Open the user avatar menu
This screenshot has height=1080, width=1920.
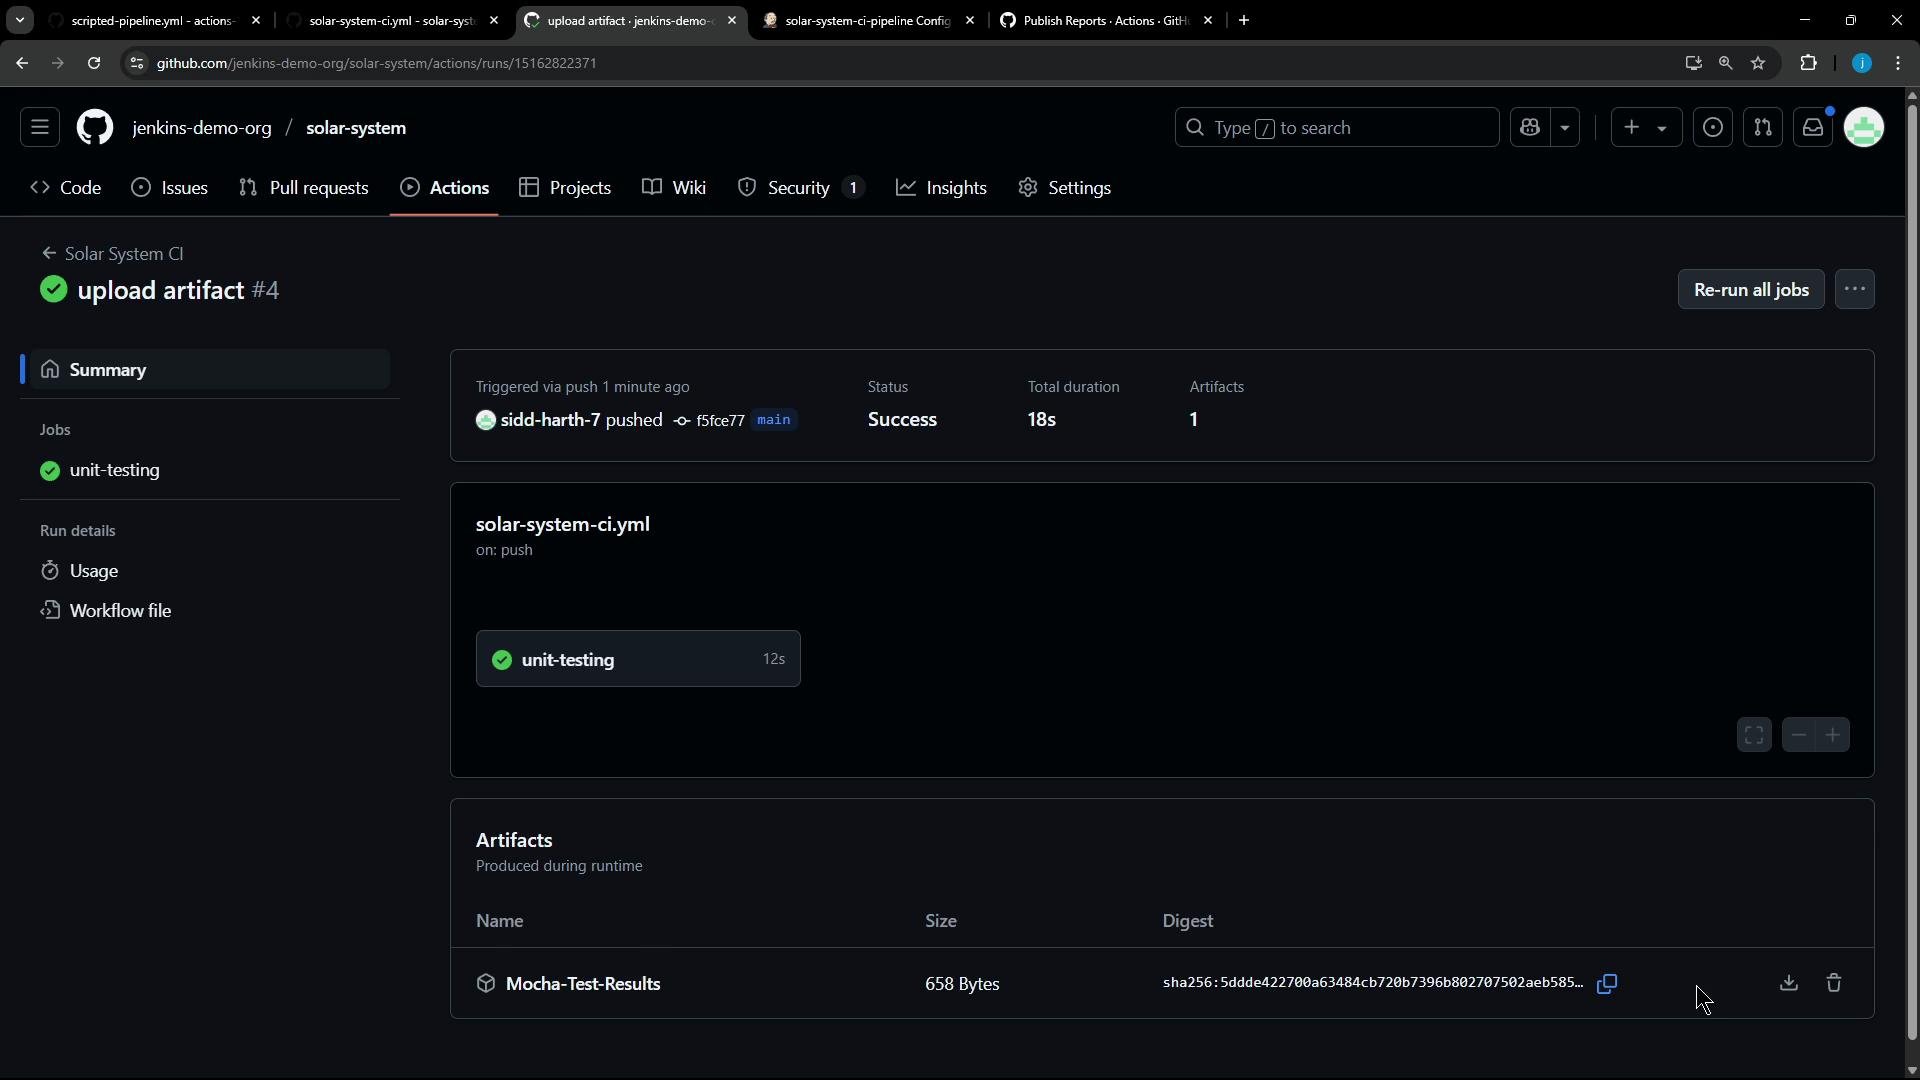(x=1864, y=128)
